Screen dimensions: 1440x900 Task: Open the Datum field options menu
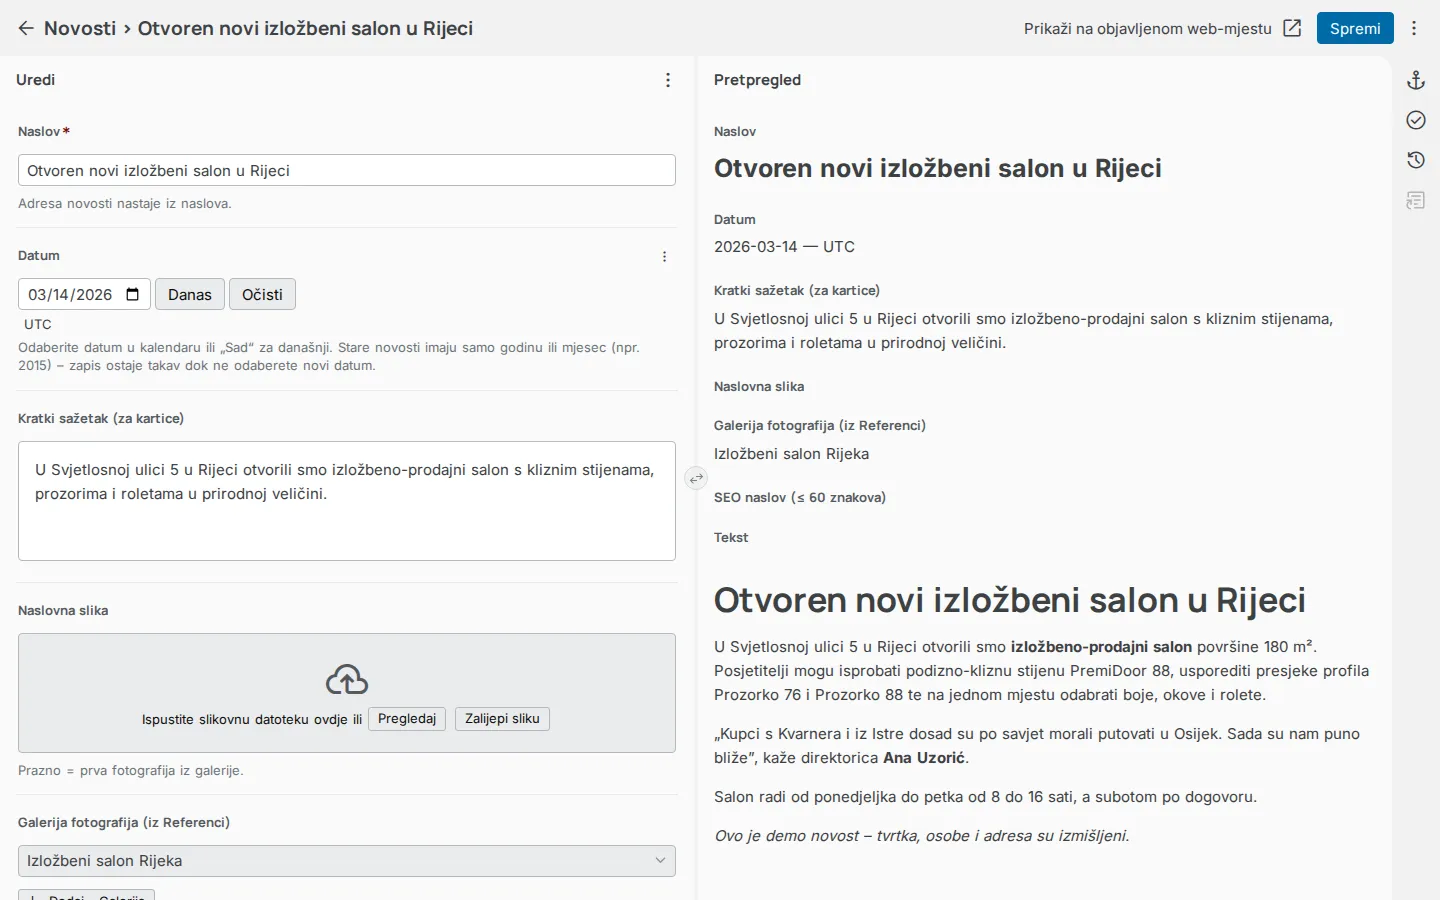pos(664,257)
